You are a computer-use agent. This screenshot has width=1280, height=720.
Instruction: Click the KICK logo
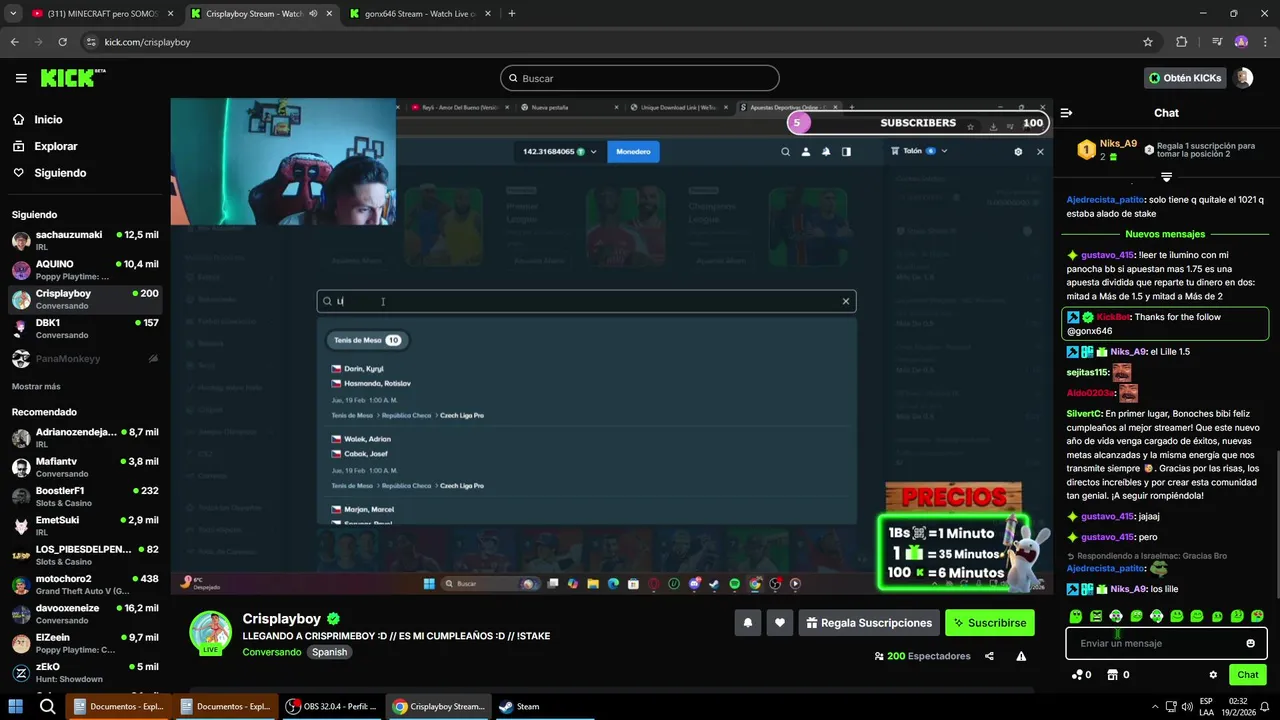(72, 78)
